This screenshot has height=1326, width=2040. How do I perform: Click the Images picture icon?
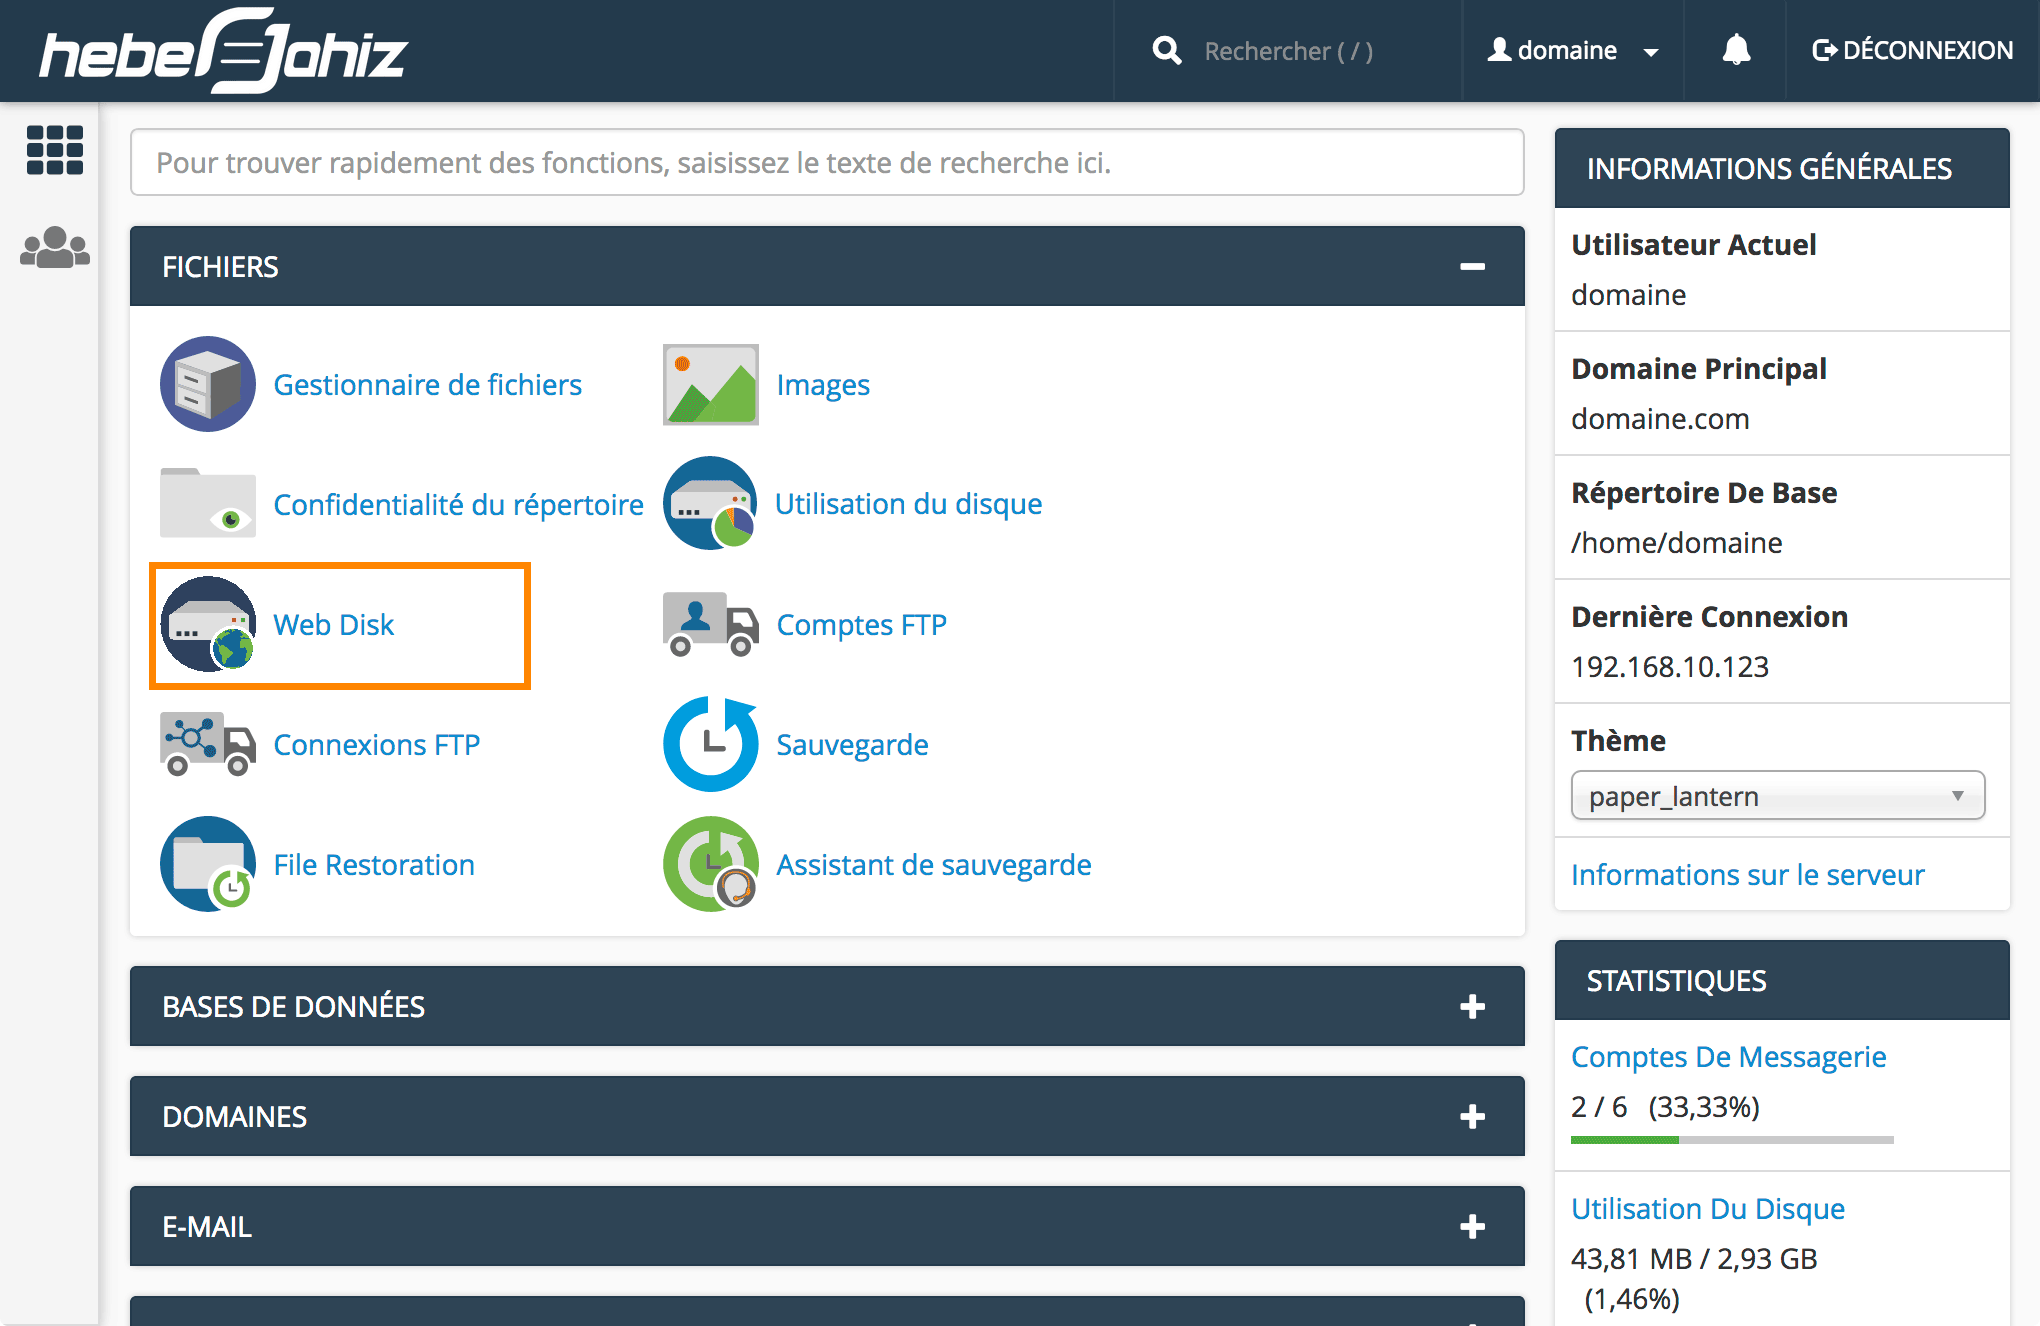tap(711, 384)
